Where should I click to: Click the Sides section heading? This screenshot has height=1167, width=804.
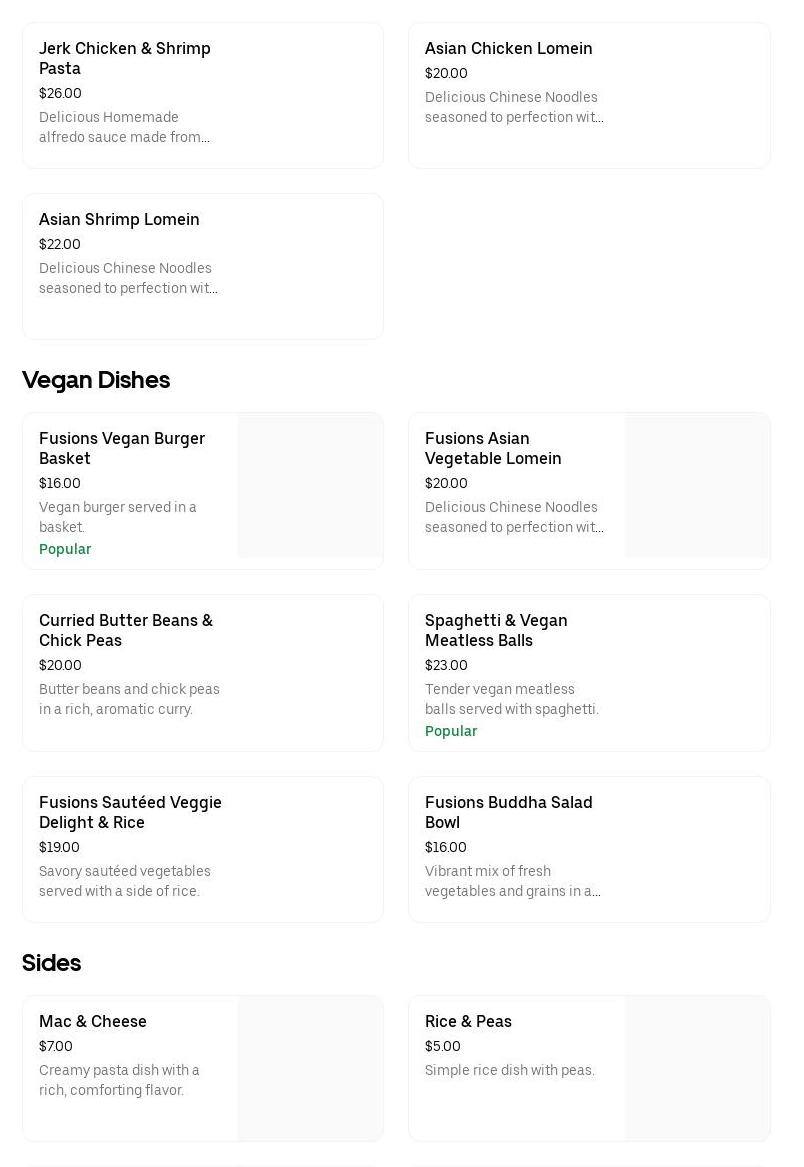[x=52, y=963]
